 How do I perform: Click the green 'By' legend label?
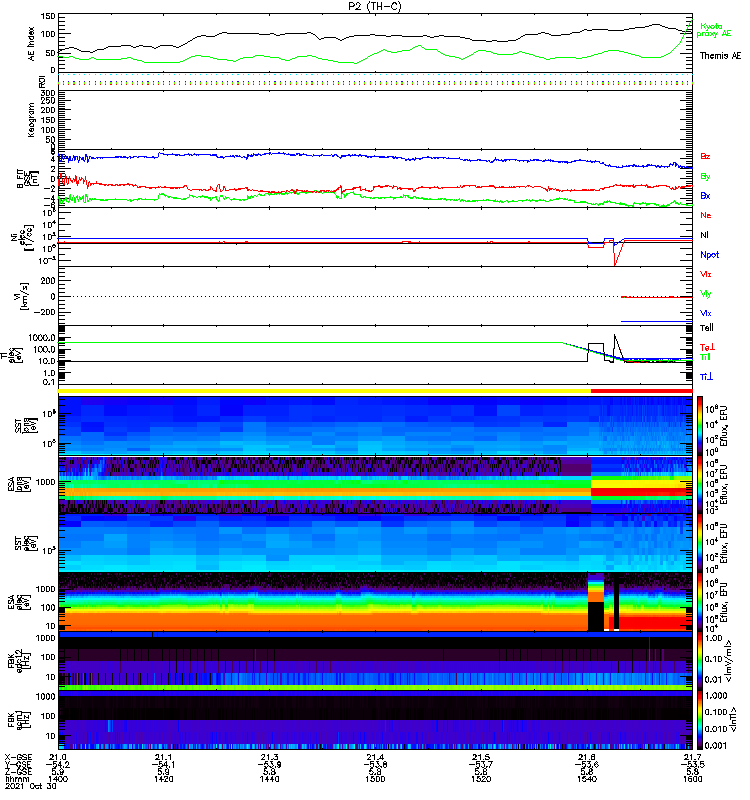point(705,177)
